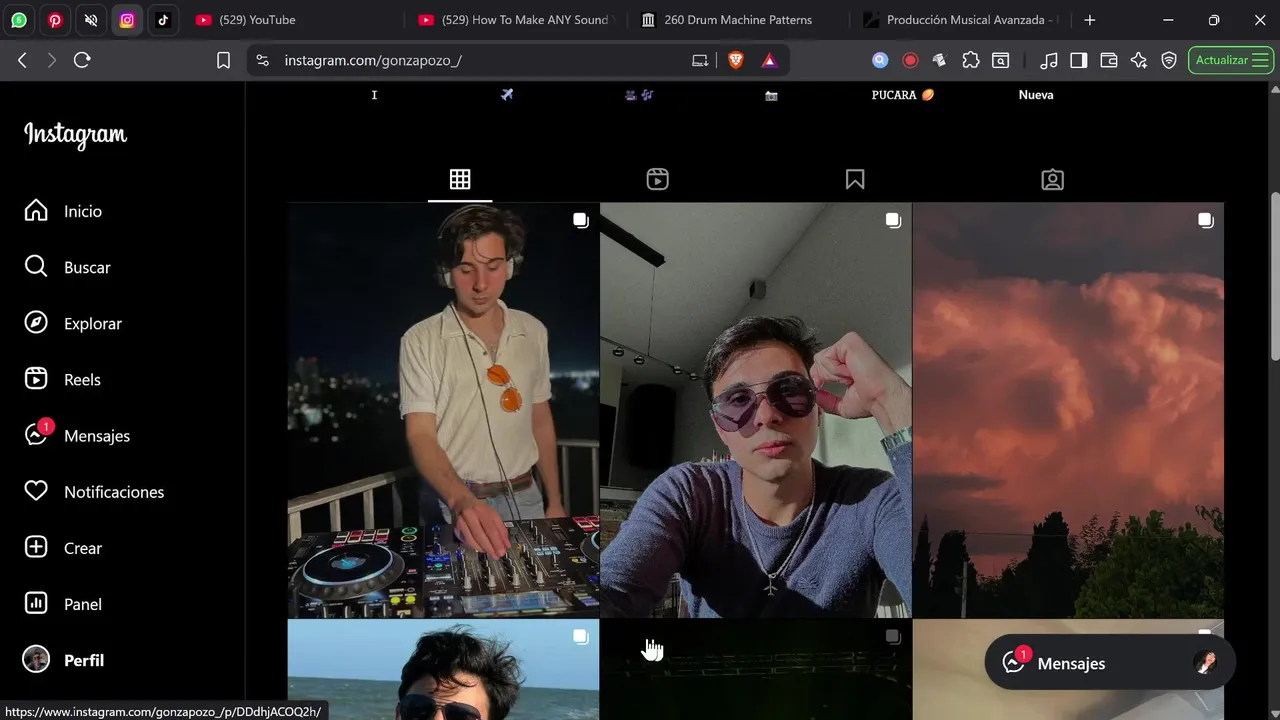Select the pinned Instagram tab
Screen dimensions: 1280x720
coord(127,20)
